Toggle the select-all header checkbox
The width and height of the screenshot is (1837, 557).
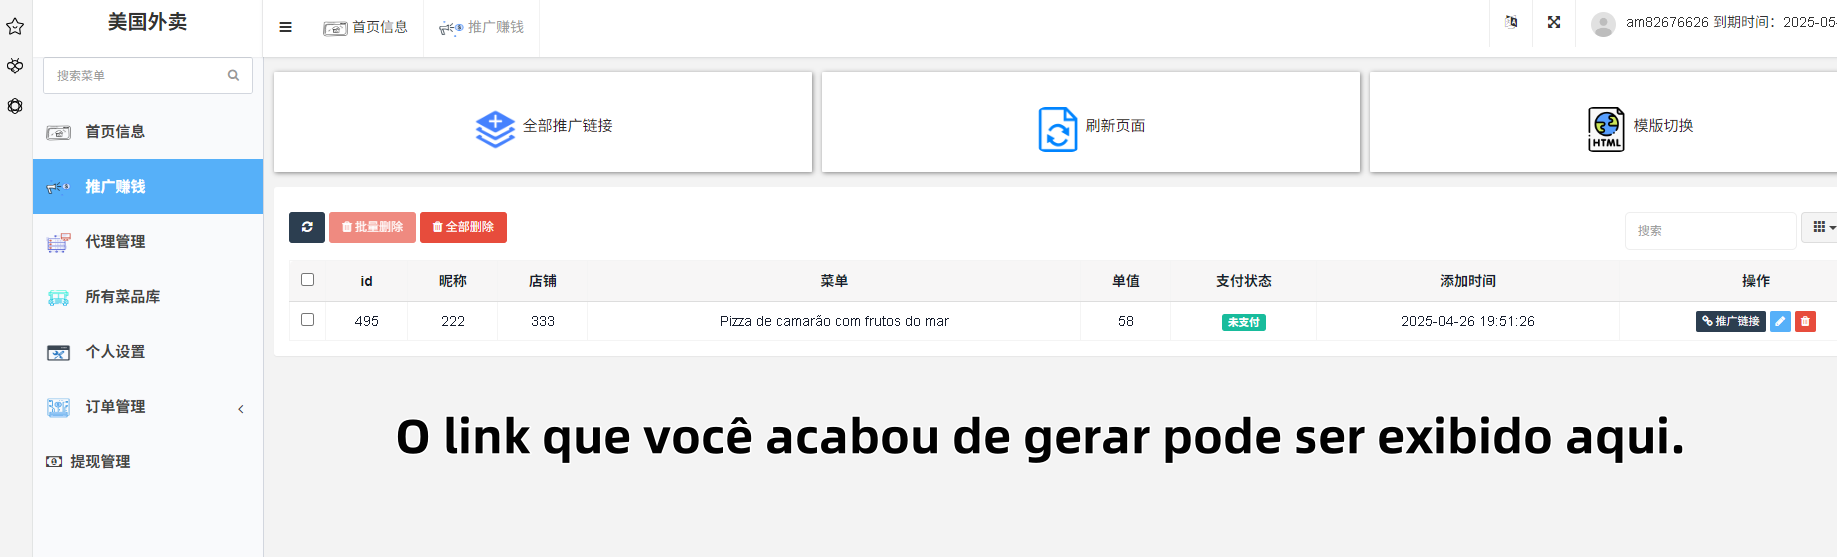[x=307, y=280]
